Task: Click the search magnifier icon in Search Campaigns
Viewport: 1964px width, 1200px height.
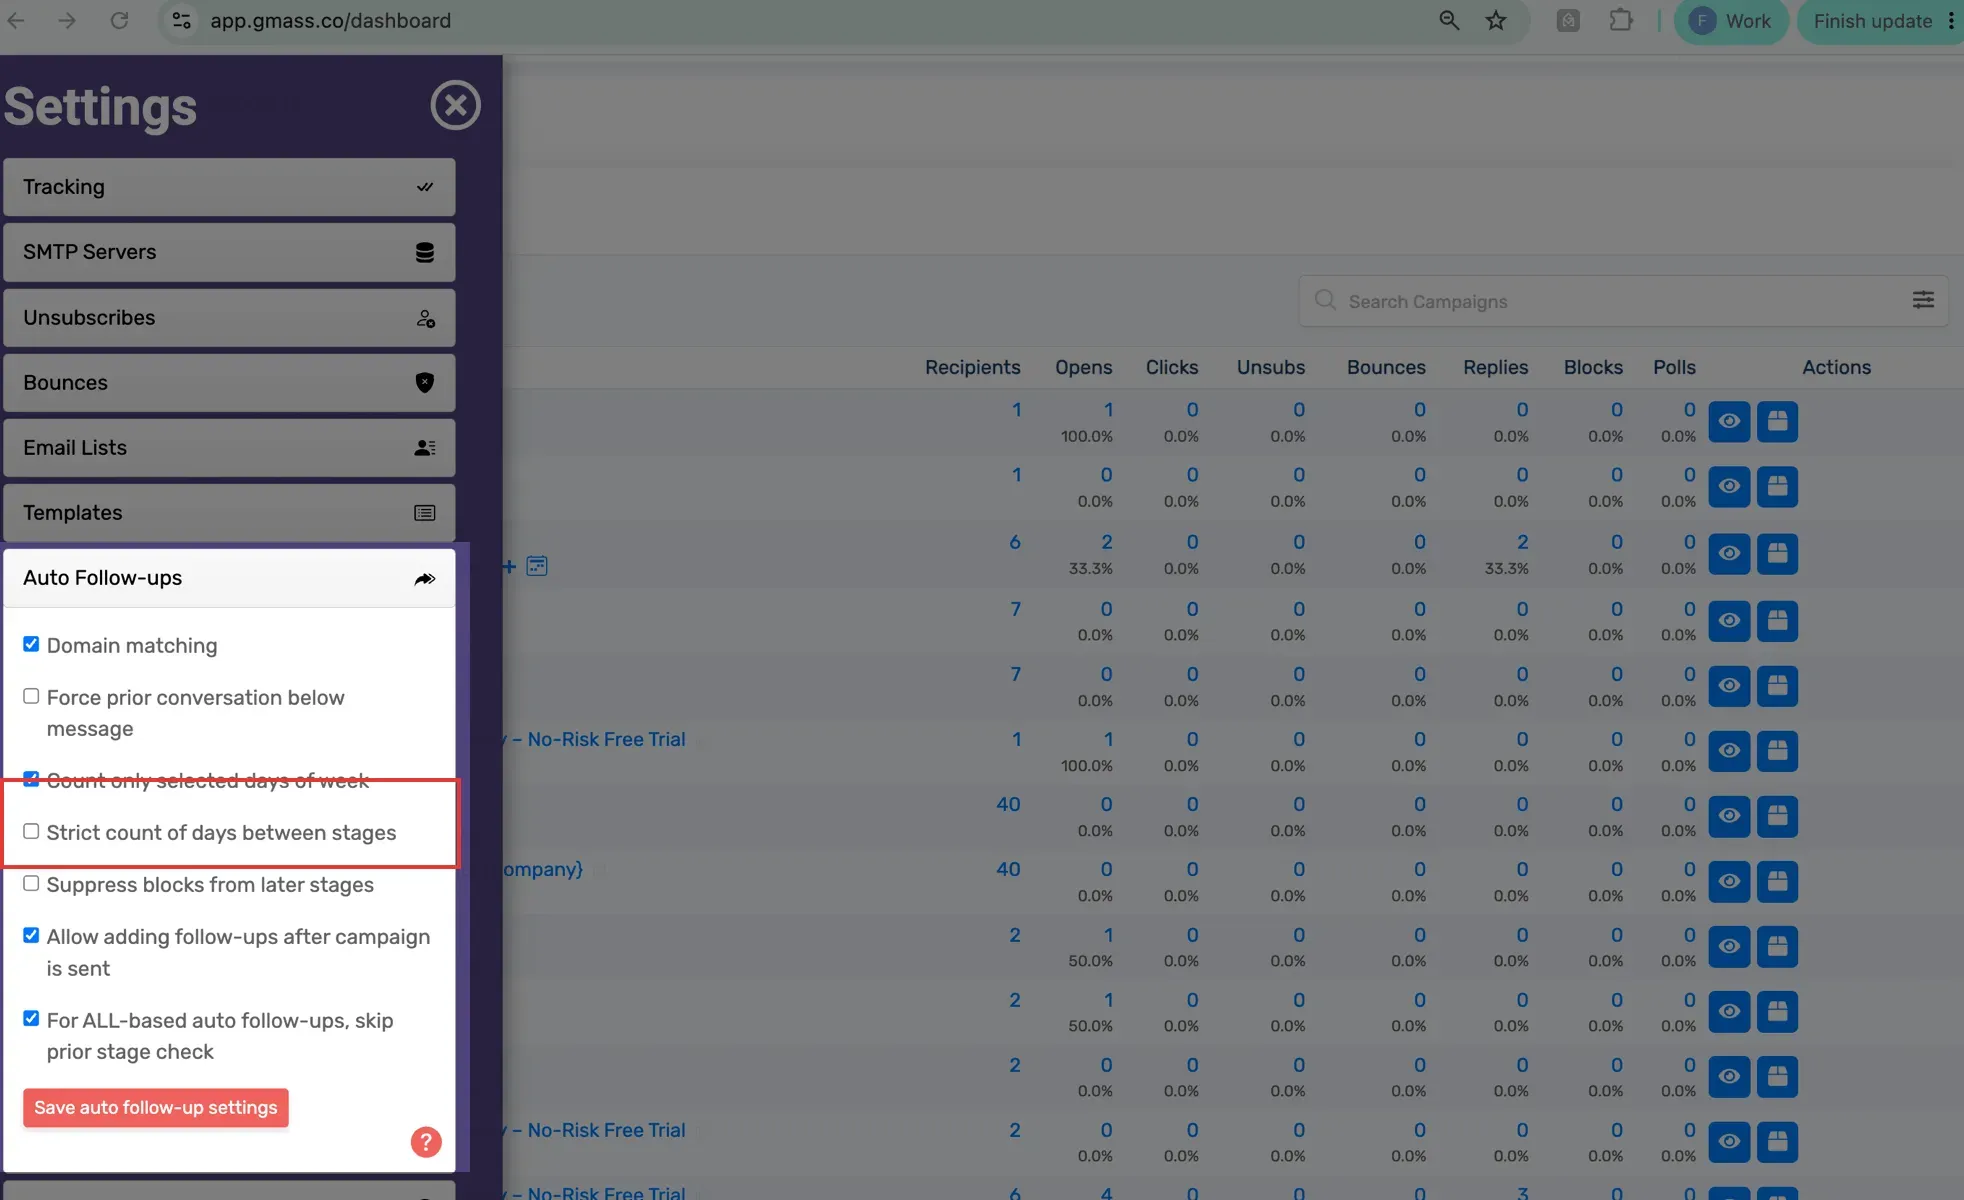Action: click(1325, 300)
